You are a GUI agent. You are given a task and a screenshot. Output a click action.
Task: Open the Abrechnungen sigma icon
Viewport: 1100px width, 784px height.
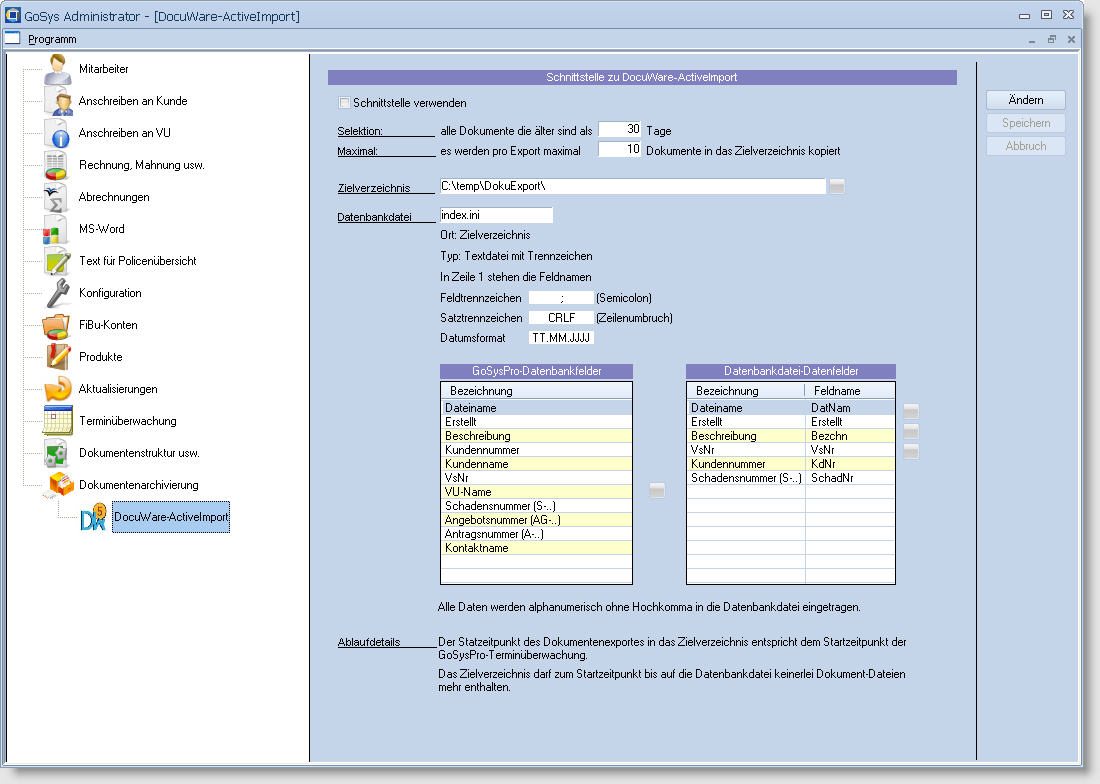[x=57, y=198]
